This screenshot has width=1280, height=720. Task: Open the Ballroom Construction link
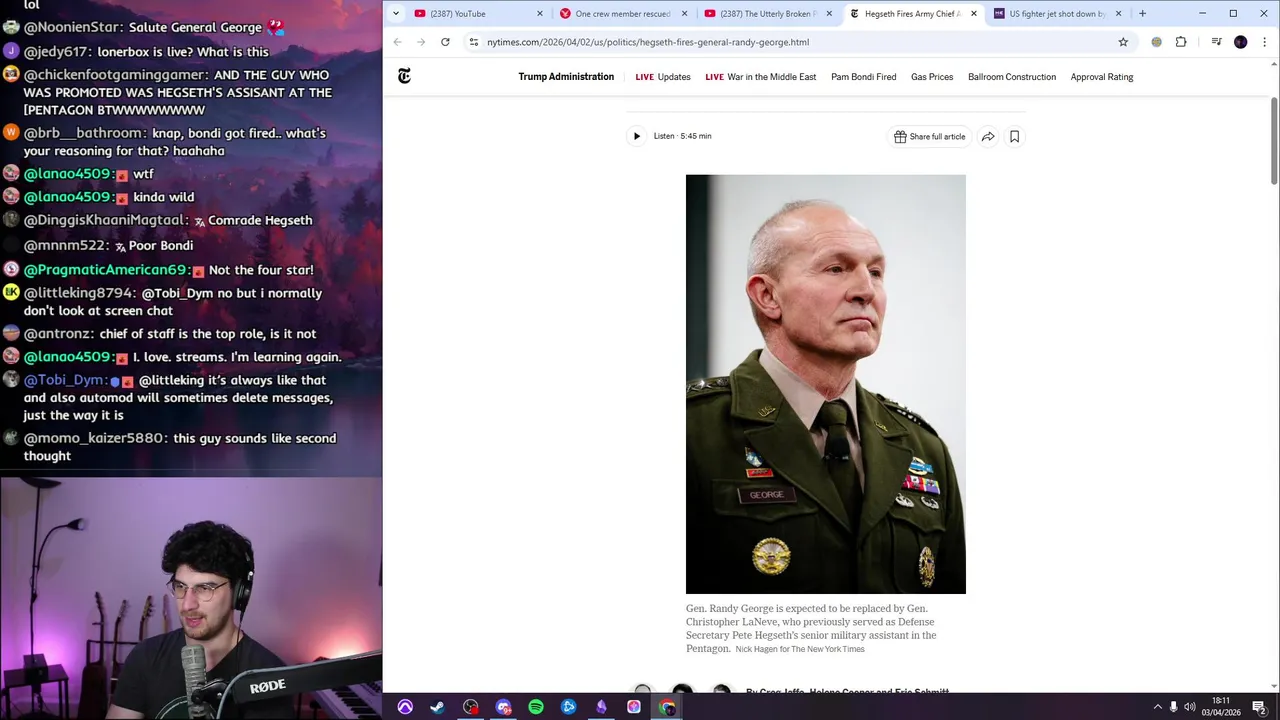coord(1012,77)
